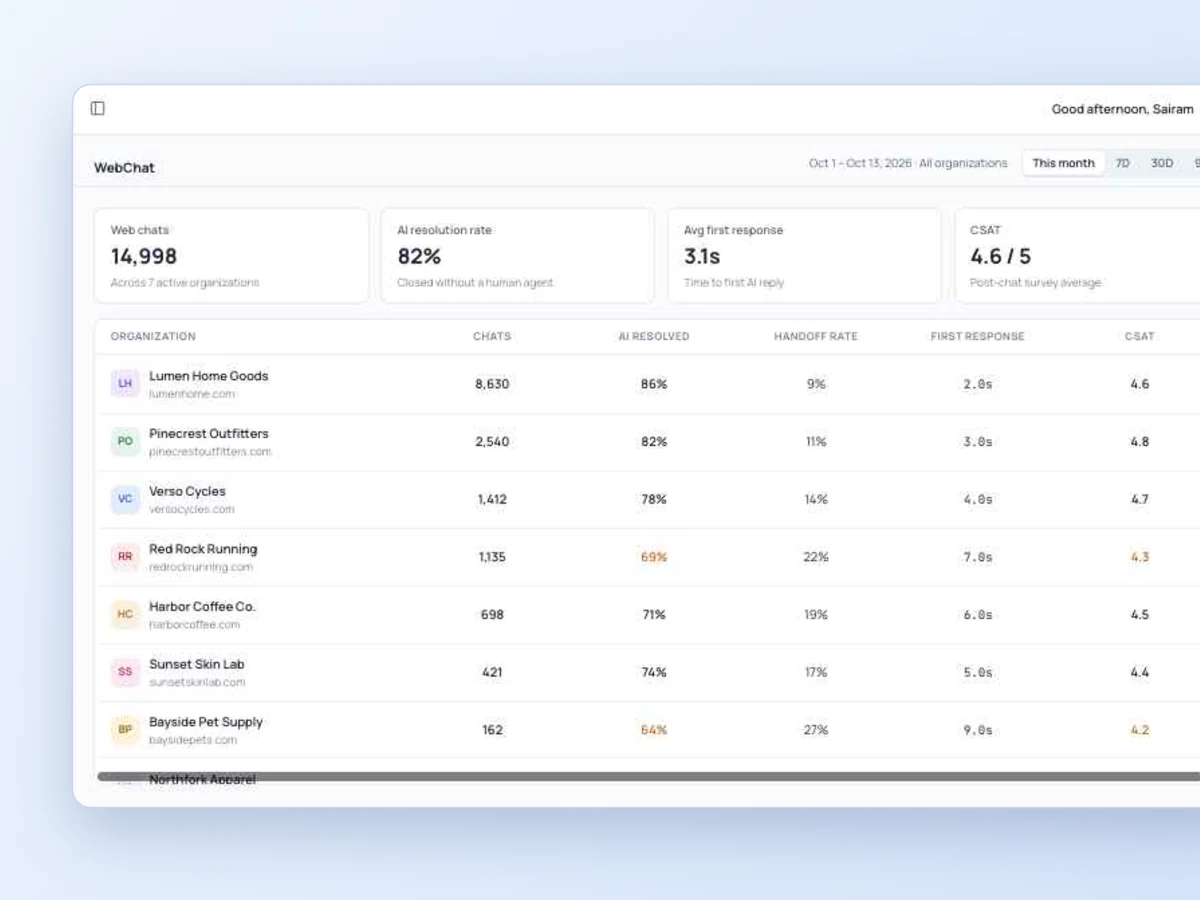The width and height of the screenshot is (1200, 900).
Task: Open the Pinecrest Outfitters organization
Action: tap(209, 434)
